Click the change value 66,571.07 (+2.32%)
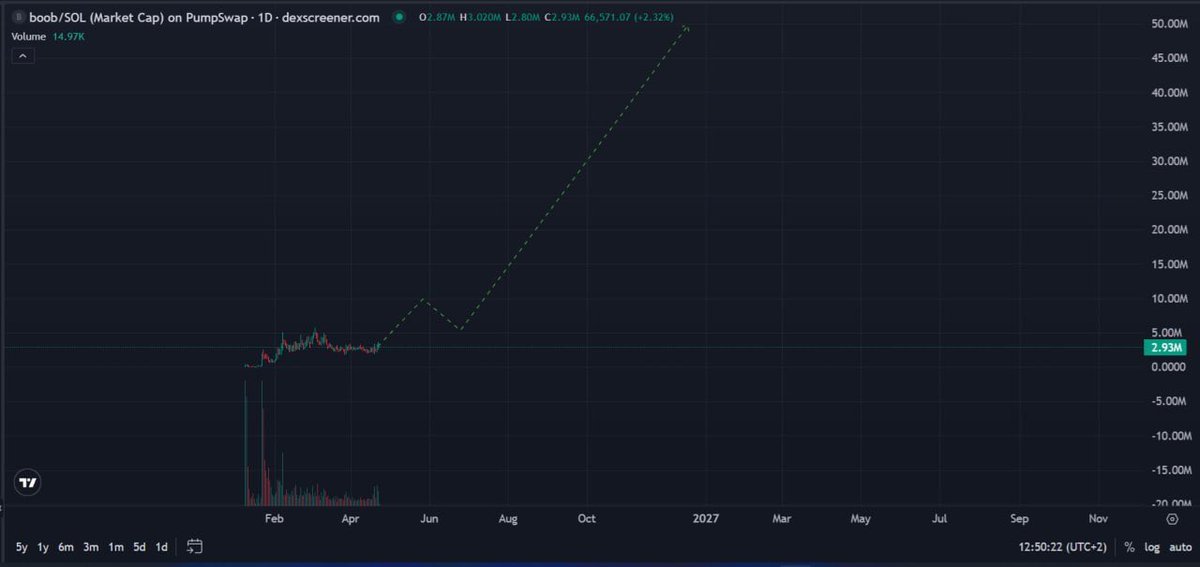Image resolution: width=1200 pixels, height=567 pixels. click(x=631, y=18)
